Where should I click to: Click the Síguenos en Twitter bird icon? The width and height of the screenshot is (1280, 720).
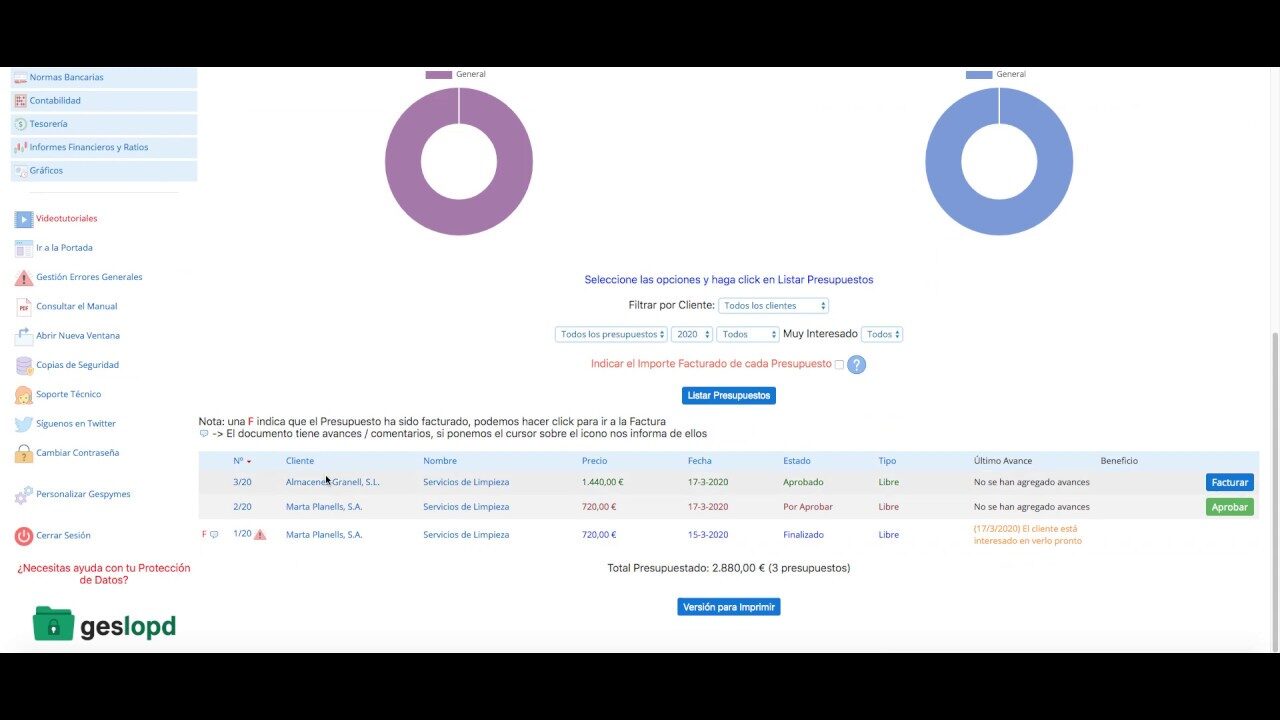pyautogui.click(x=24, y=424)
